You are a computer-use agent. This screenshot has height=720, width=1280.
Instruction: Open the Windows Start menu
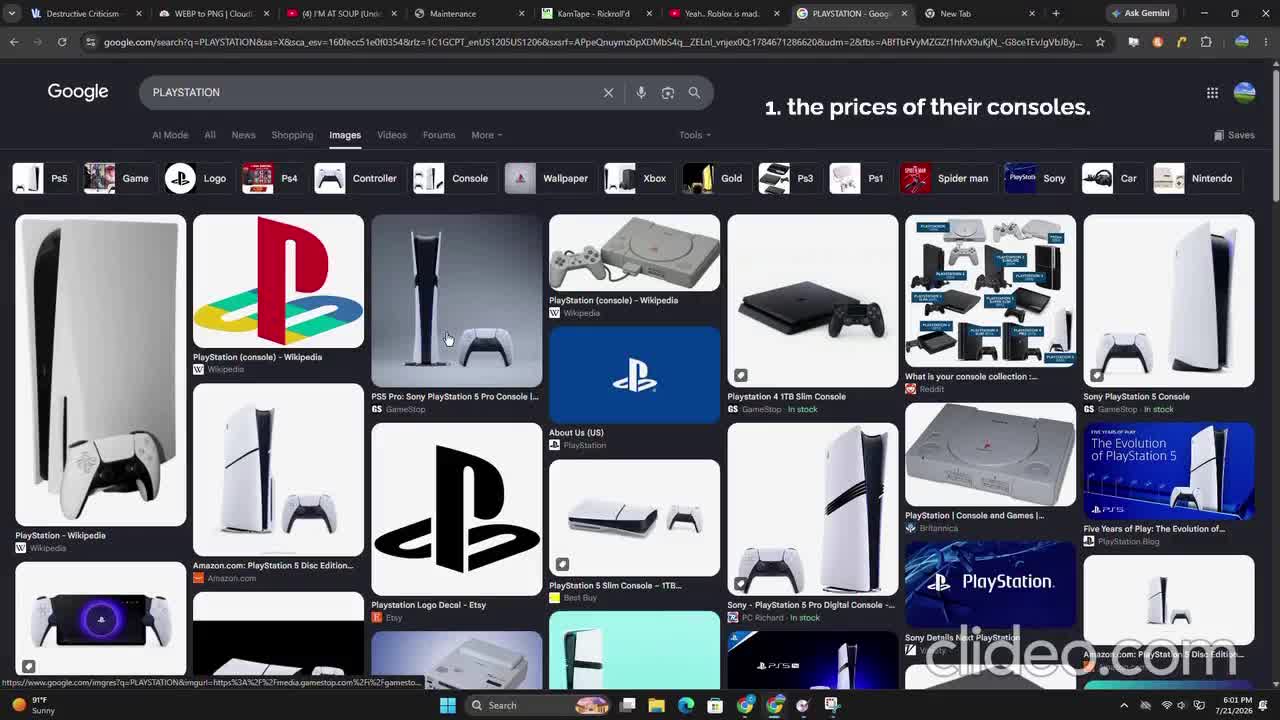click(448, 705)
